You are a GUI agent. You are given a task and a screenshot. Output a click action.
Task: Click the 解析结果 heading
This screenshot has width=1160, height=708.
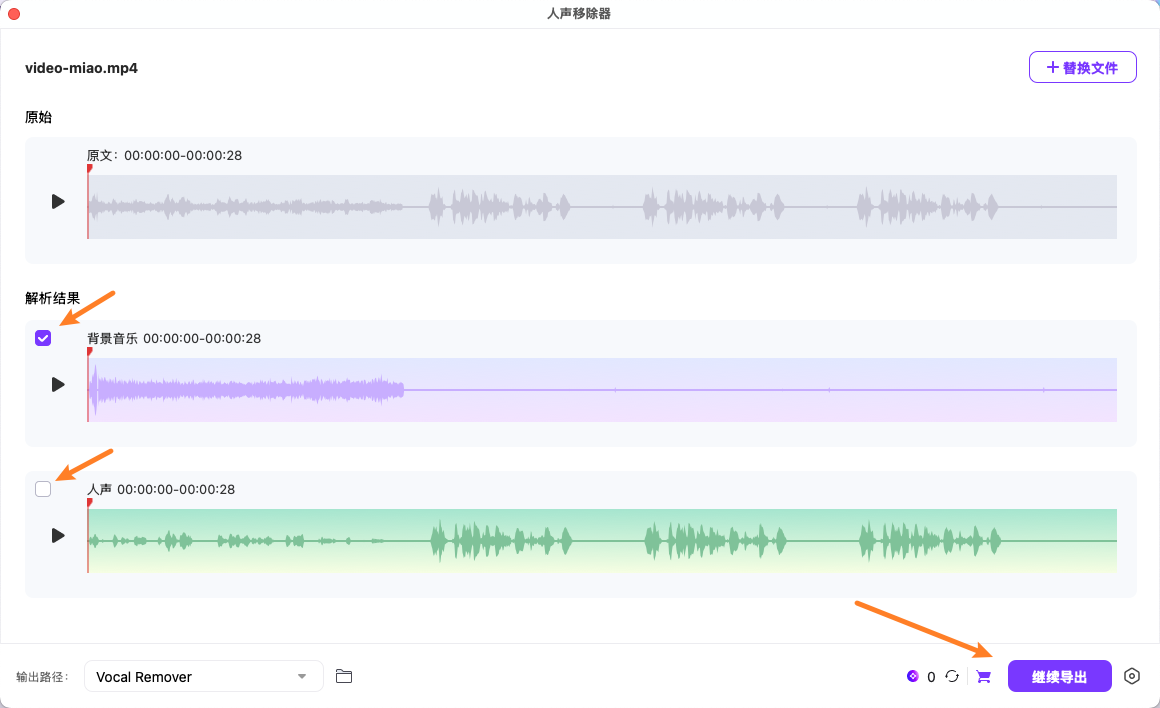[53, 298]
